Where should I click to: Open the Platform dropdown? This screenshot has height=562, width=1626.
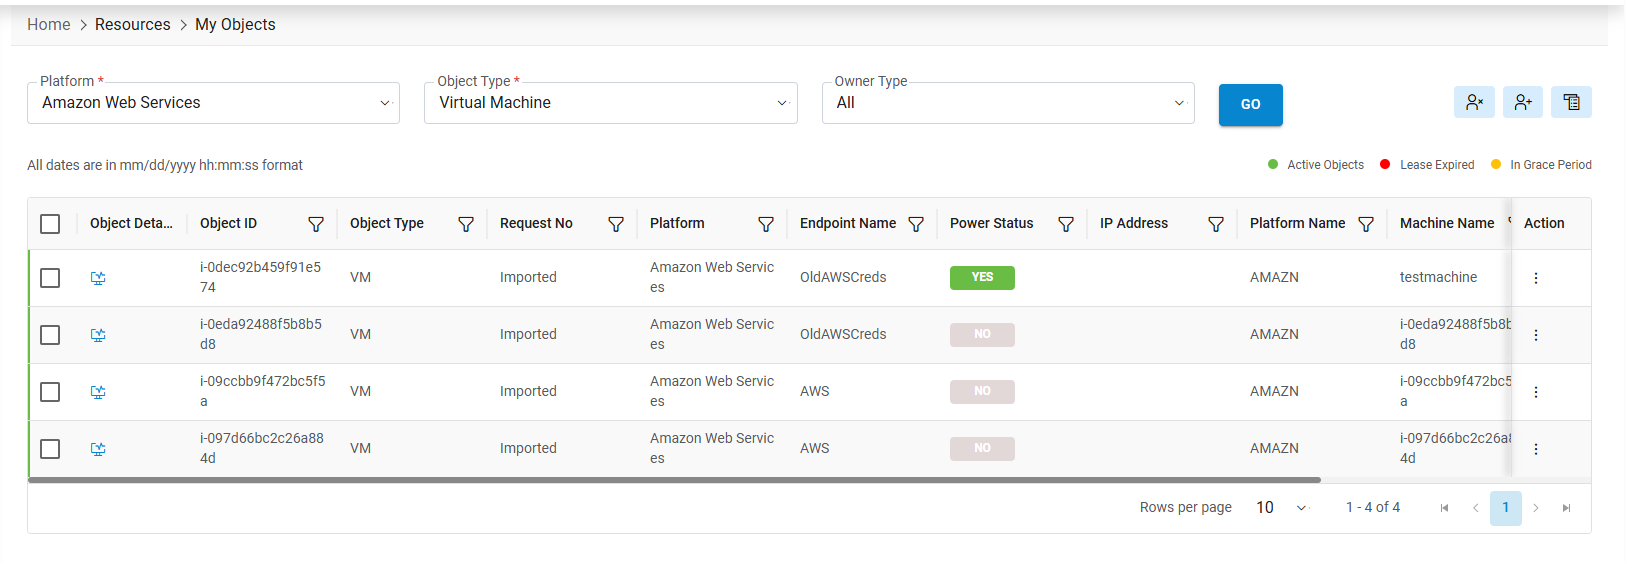tap(213, 103)
